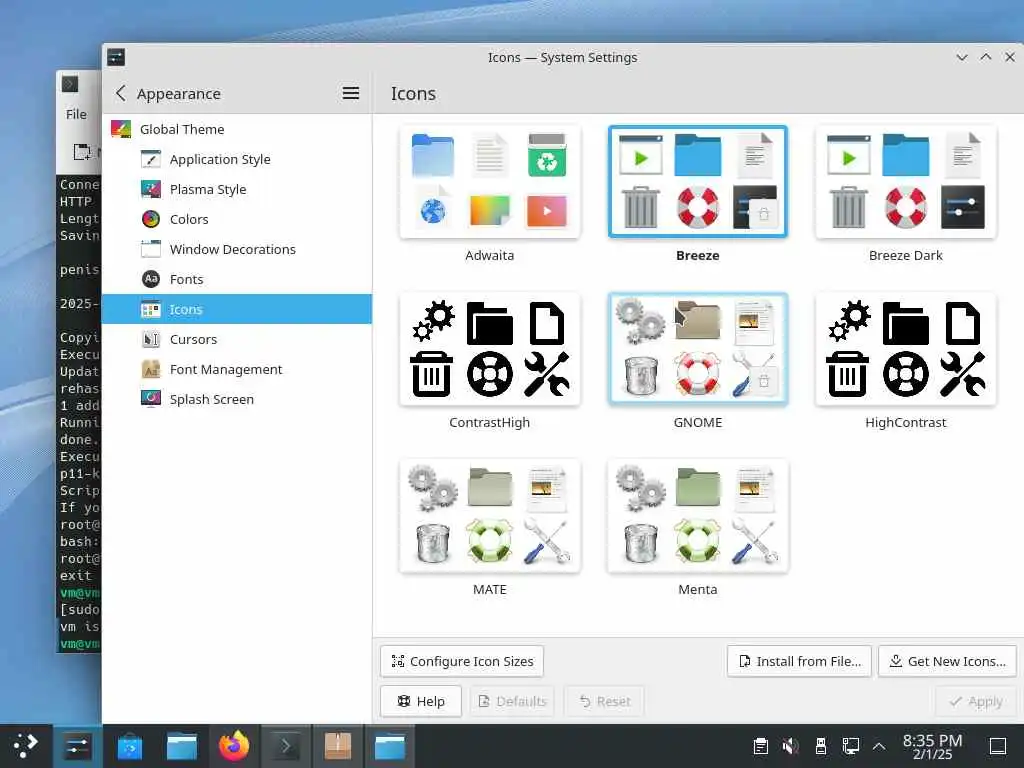Open the rightmost folder taskbar entry
This screenshot has width=1024, height=768.
[390, 746]
